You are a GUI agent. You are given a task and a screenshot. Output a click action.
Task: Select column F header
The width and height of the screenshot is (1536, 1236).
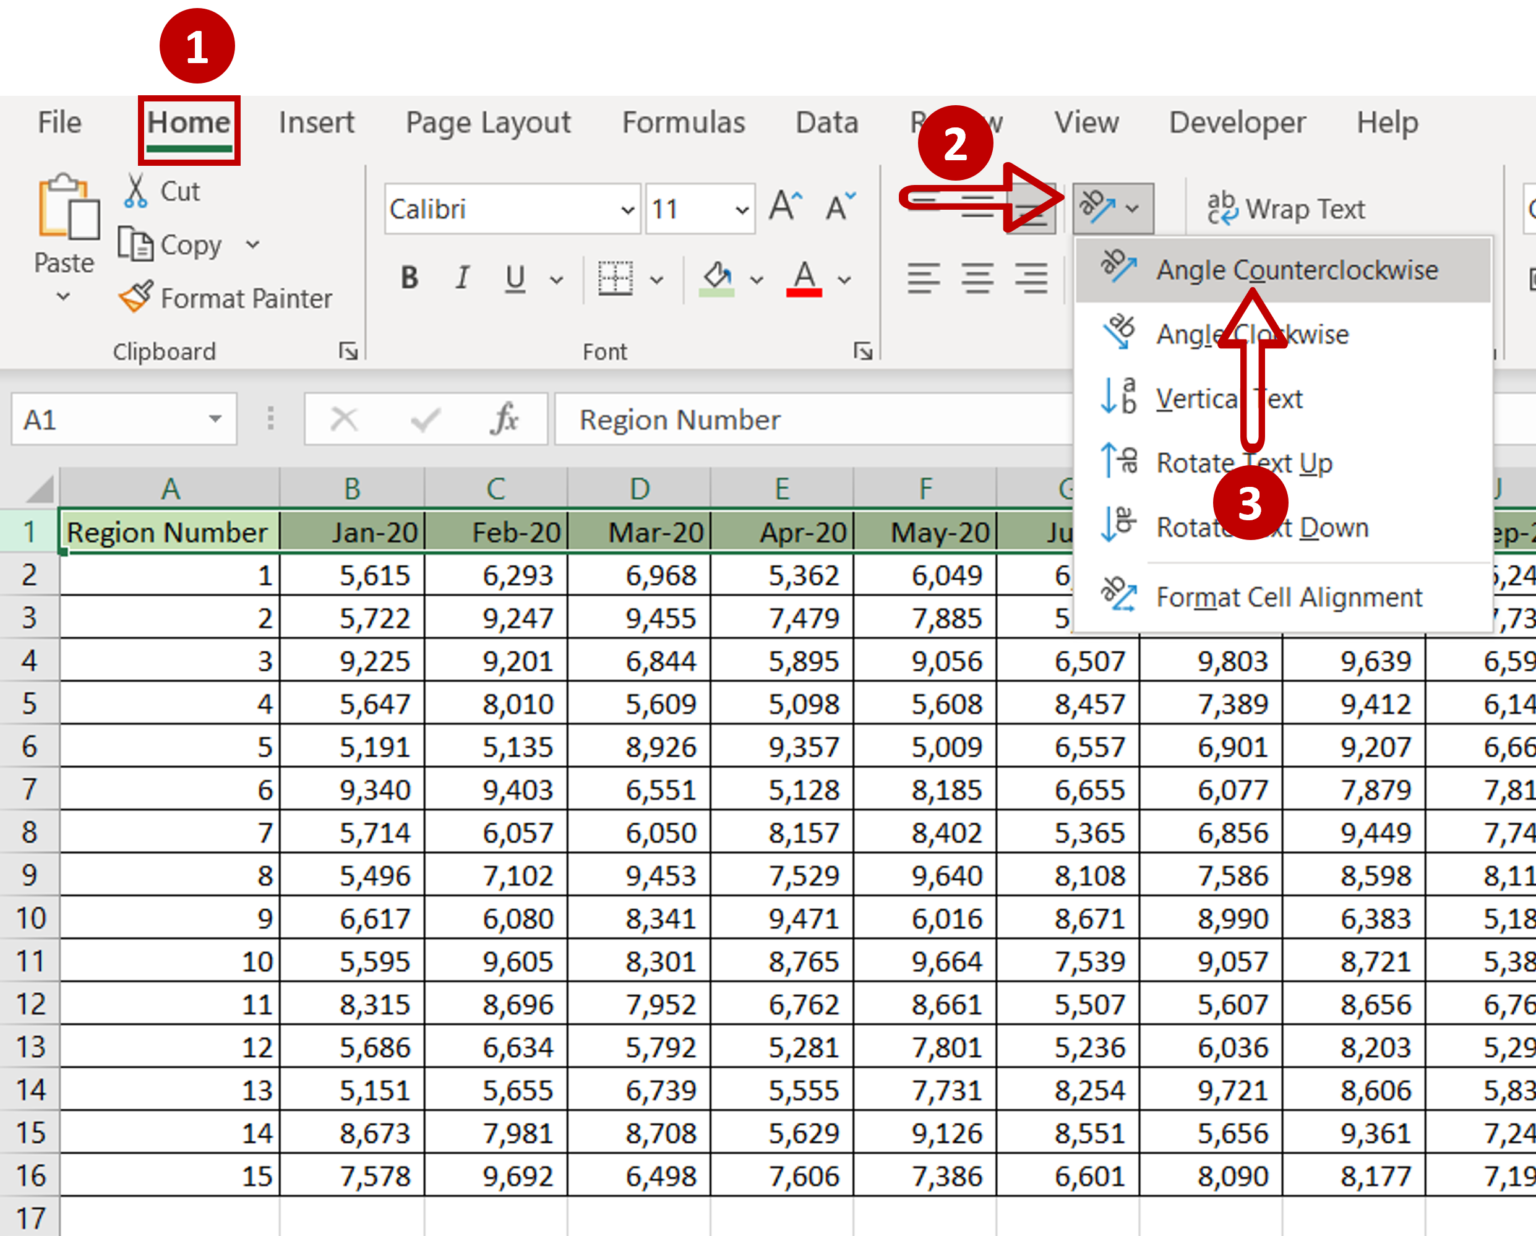(925, 489)
